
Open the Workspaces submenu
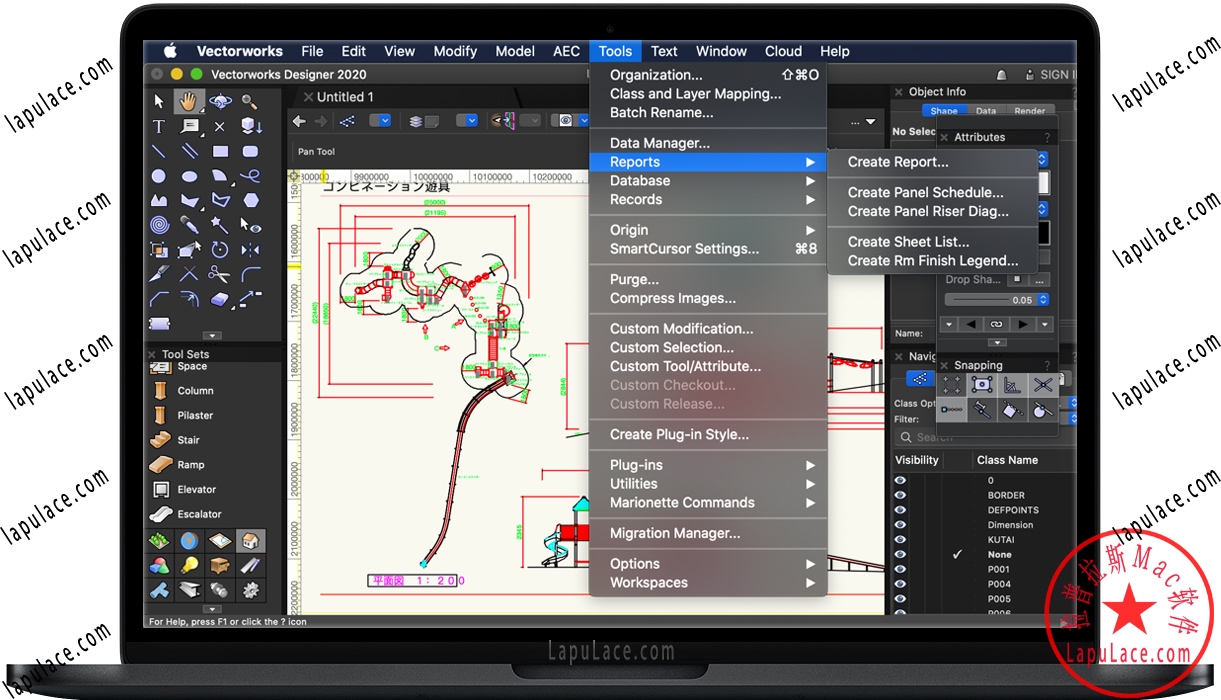708,583
